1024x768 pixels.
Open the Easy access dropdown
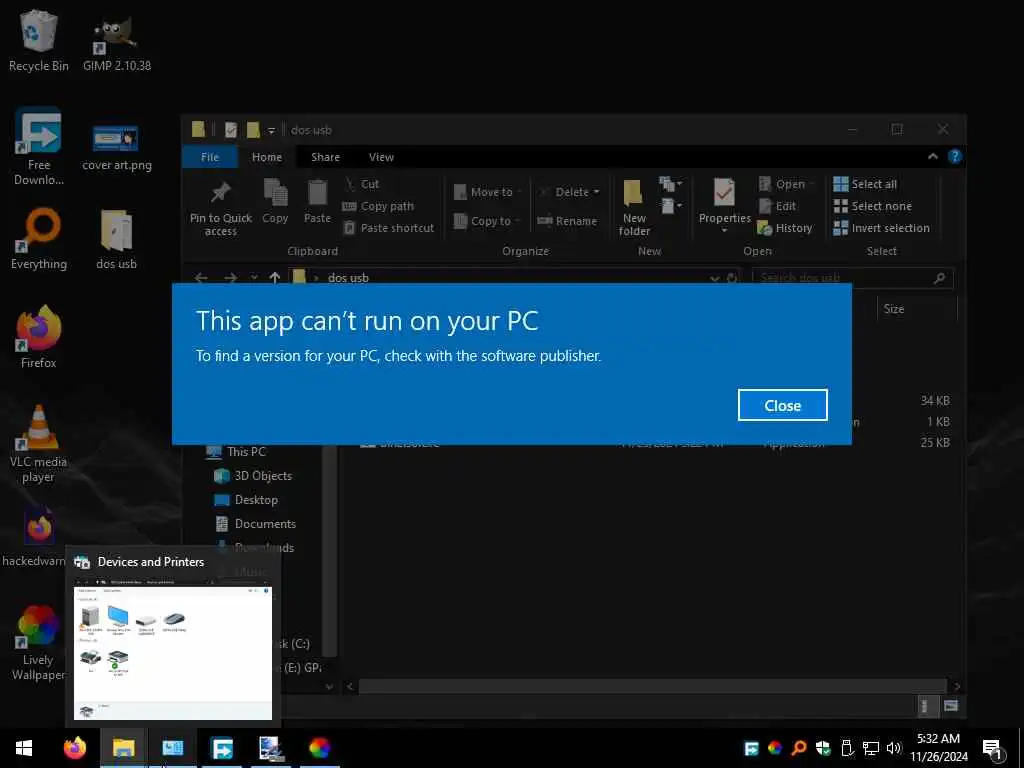tap(671, 207)
